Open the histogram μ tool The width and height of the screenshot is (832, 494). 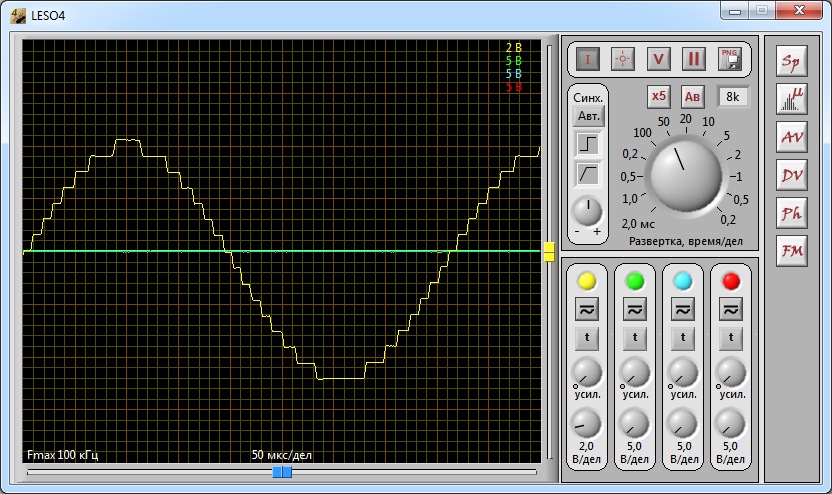(x=792, y=99)
